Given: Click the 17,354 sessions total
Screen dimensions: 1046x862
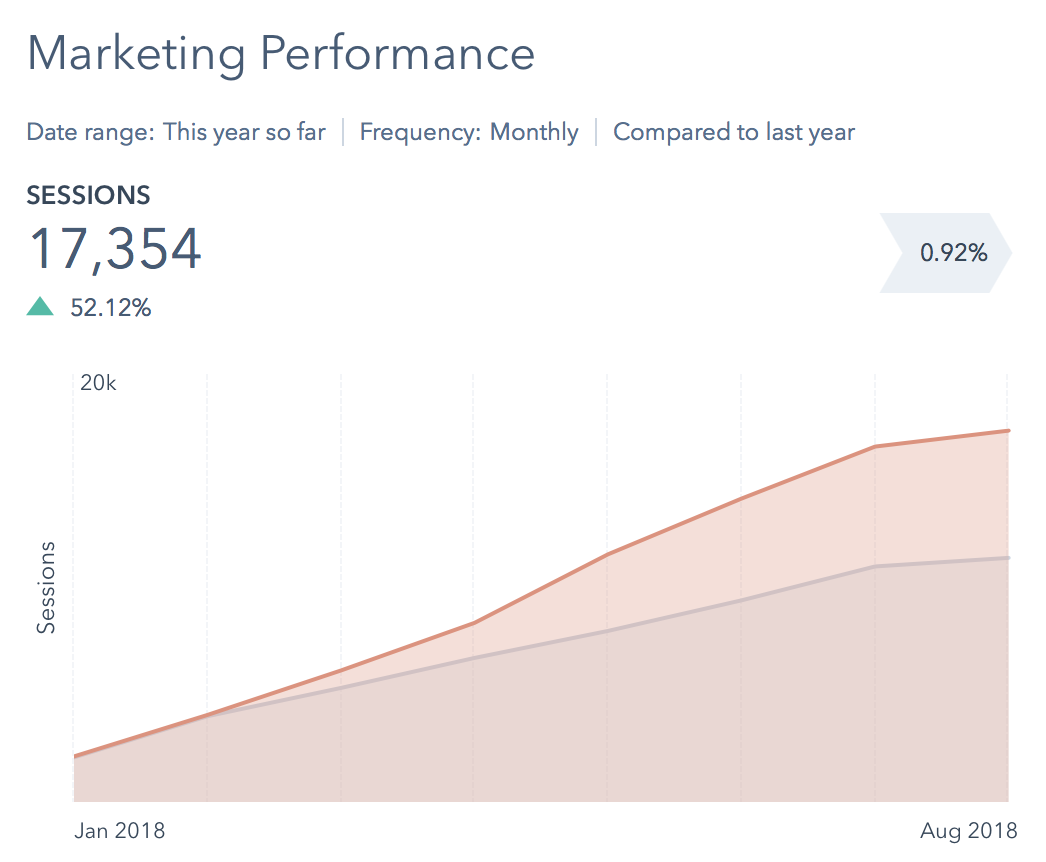Looking at the screenshot, I should (115, 249).
